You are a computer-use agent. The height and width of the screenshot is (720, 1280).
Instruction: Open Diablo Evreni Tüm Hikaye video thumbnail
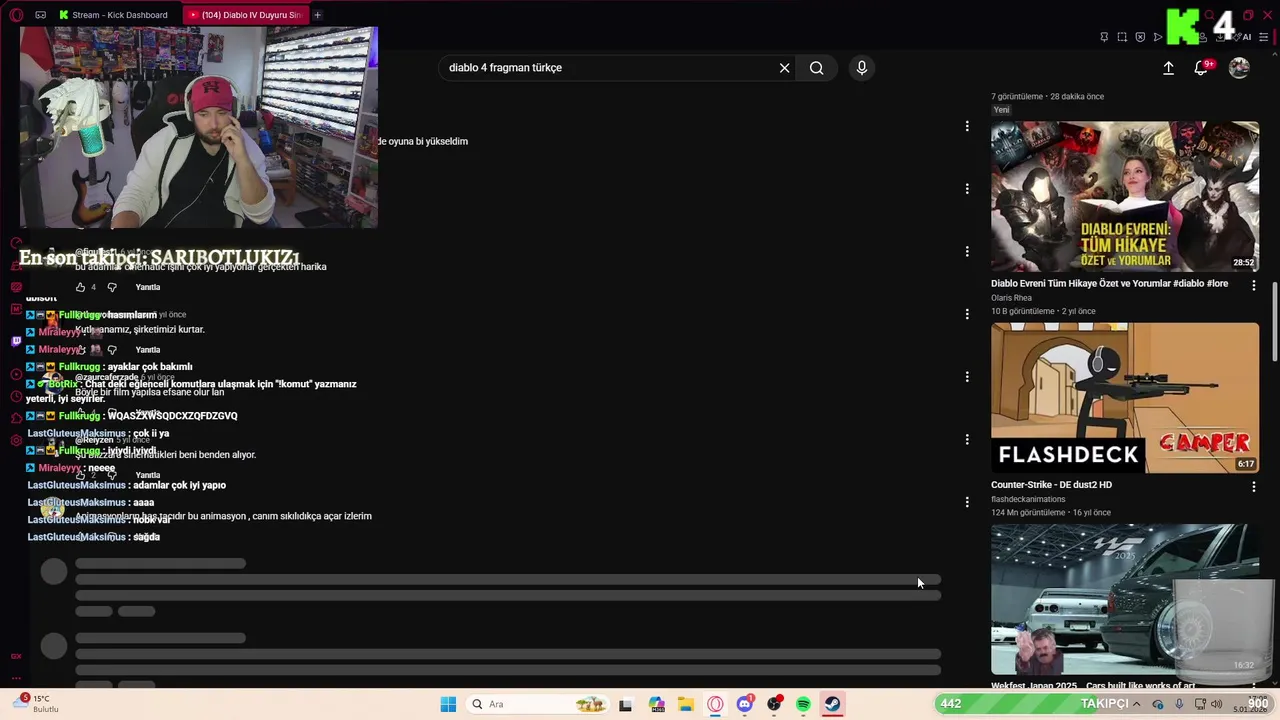(x=1125, y=197)
